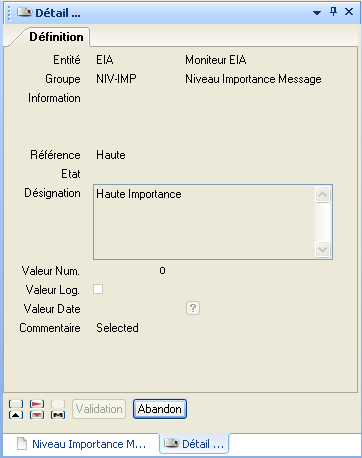
Task: Switch to the Niveau Importance M... bottom tab
Action: pyautogui.click(x=82, y=444)
